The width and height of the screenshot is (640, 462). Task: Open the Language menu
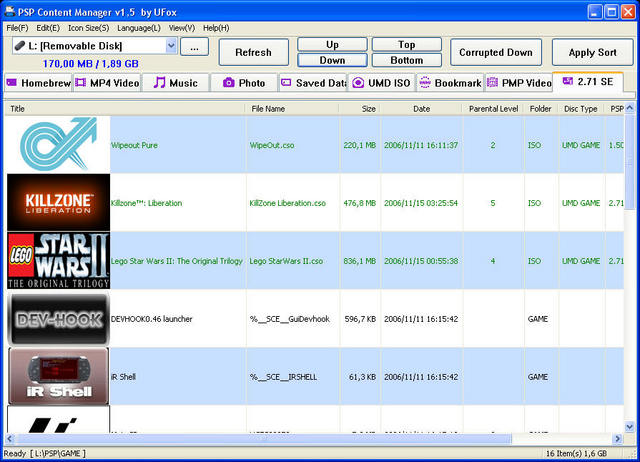pyautogui.click(x=139, y=28)
